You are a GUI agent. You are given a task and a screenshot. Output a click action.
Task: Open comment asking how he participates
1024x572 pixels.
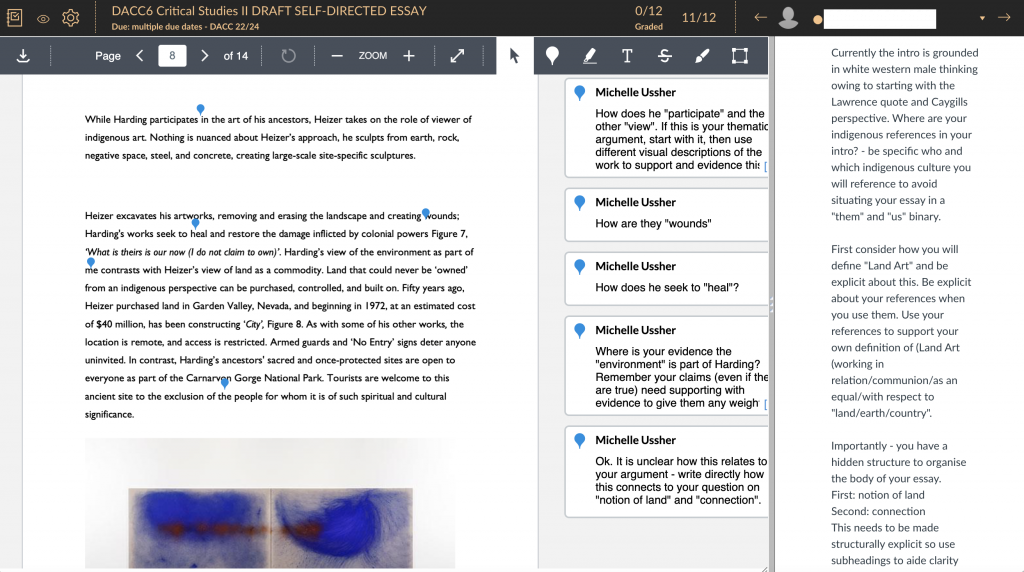(667, 128)
